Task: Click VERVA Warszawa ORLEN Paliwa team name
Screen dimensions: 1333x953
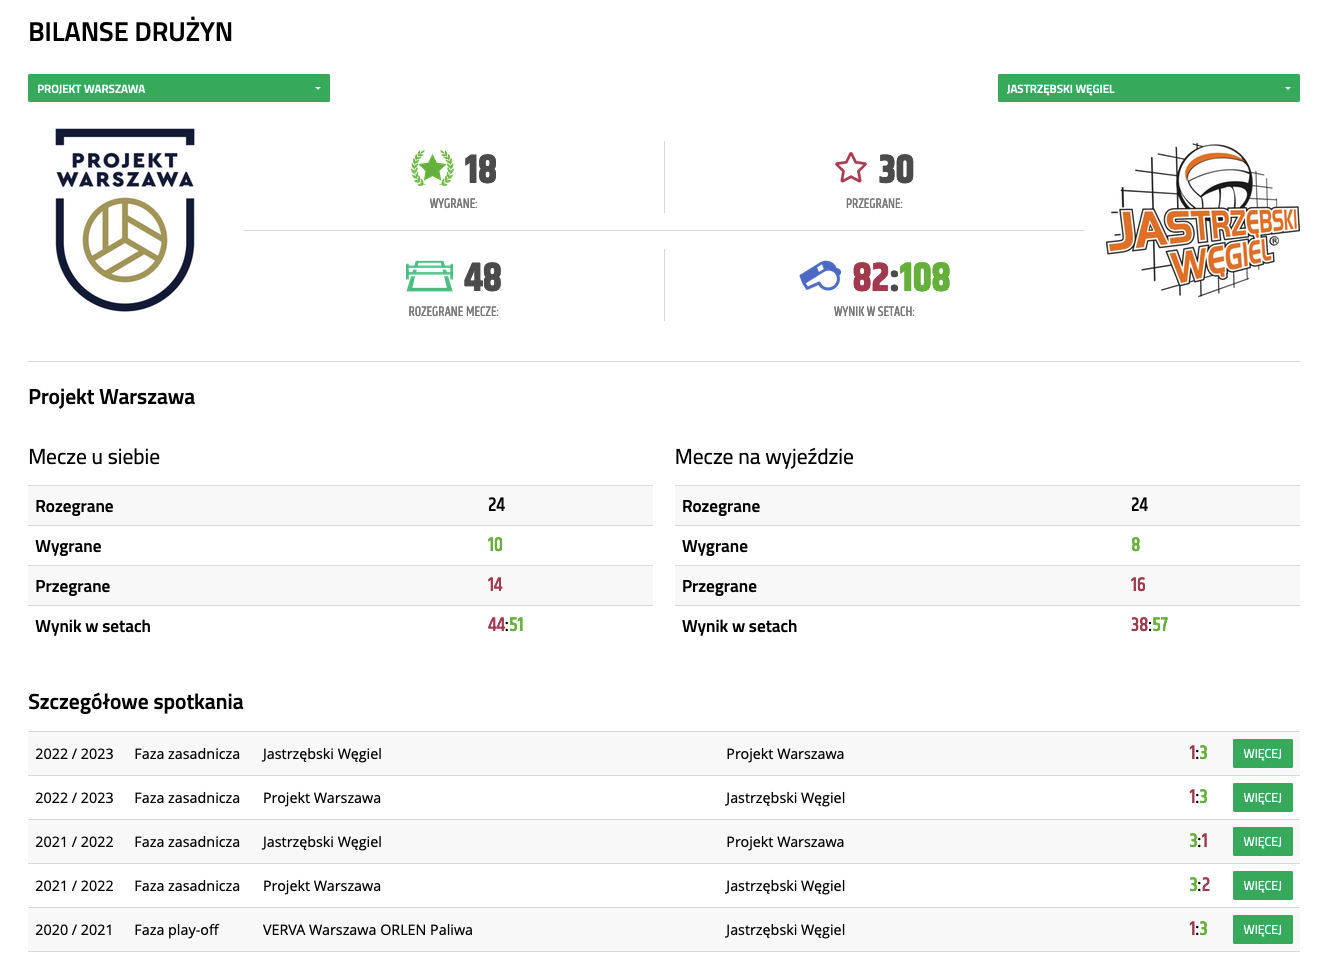Action: click(367, 930)
